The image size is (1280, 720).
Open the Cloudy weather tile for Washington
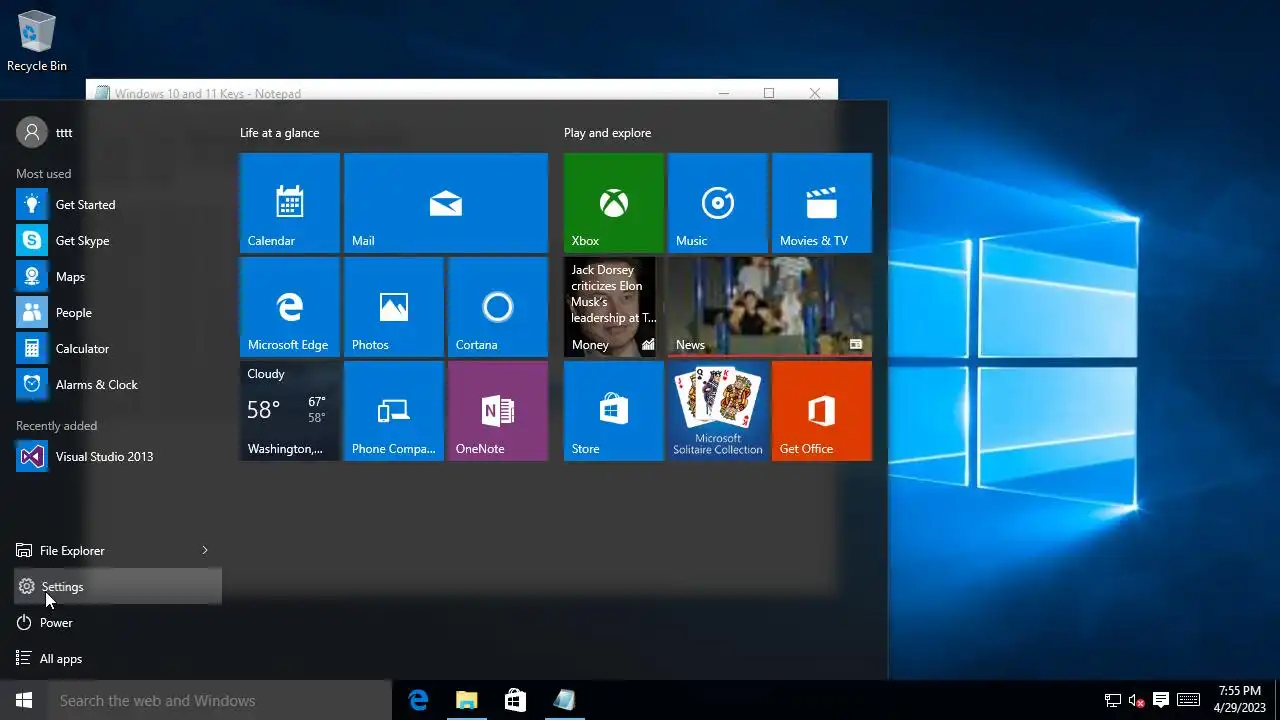tap(290, 411)
